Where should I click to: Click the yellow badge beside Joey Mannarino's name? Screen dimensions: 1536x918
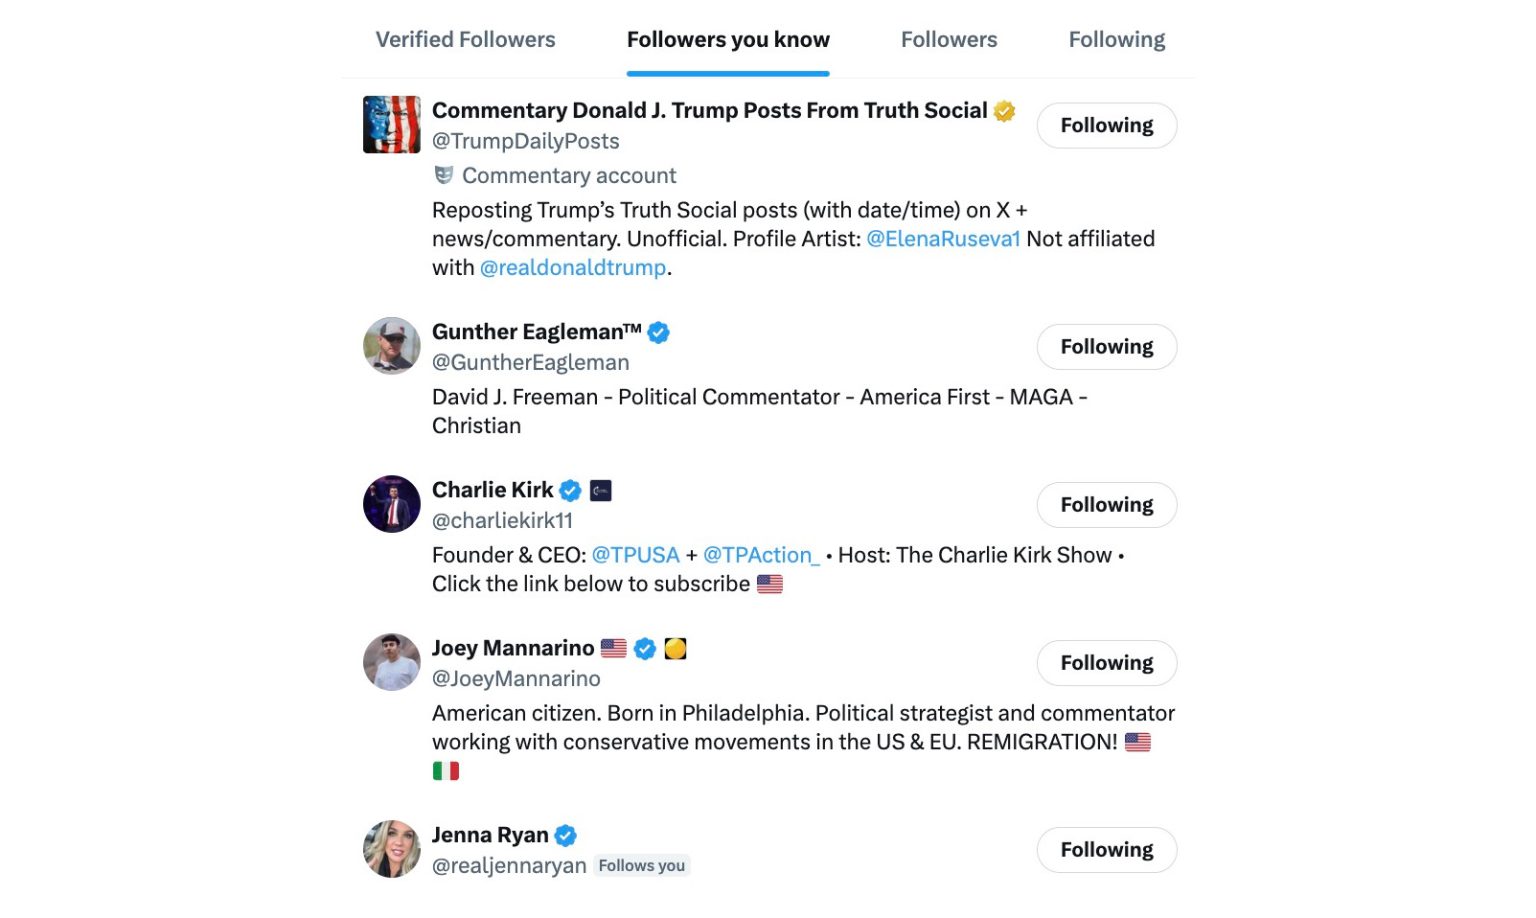click(676, 649)
